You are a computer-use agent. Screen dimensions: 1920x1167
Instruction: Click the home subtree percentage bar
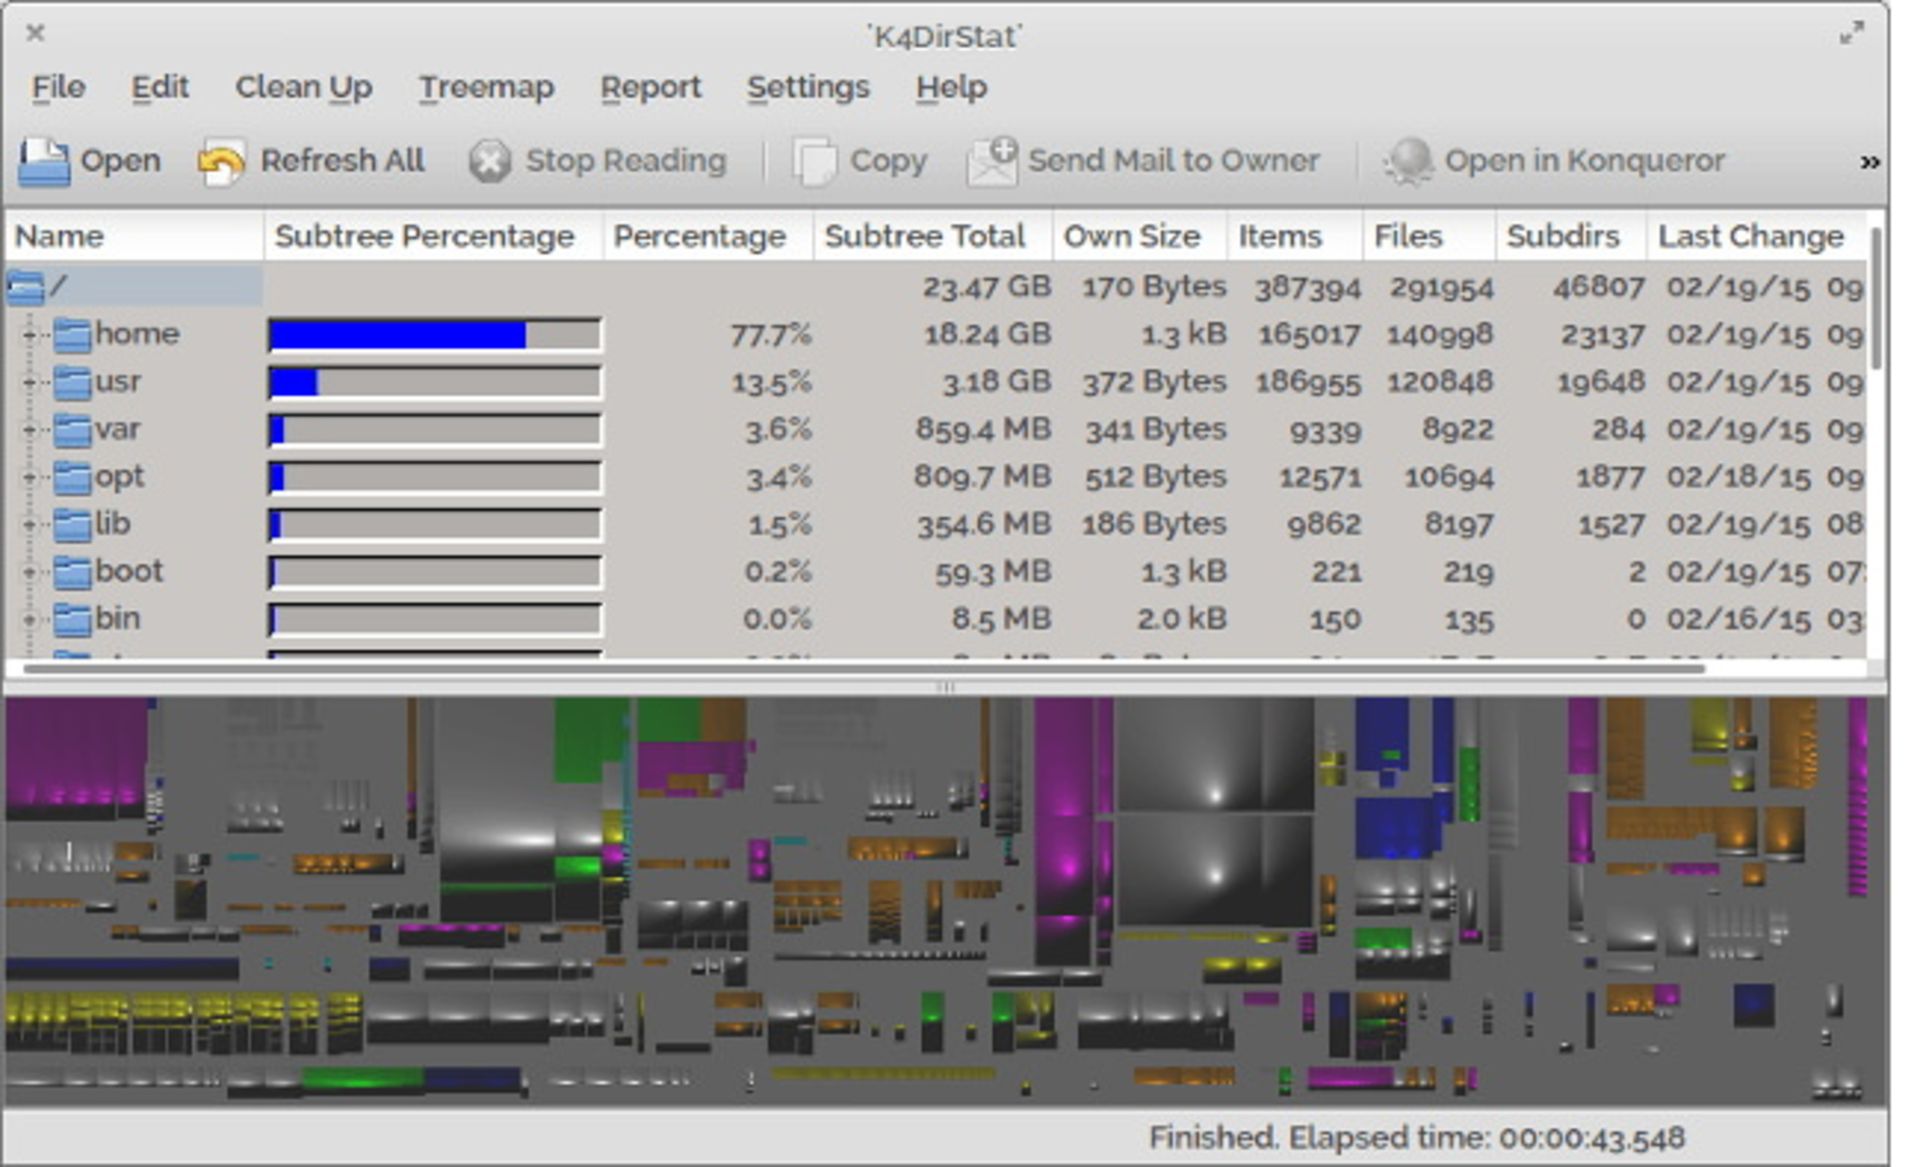click(x=435, y=335)
